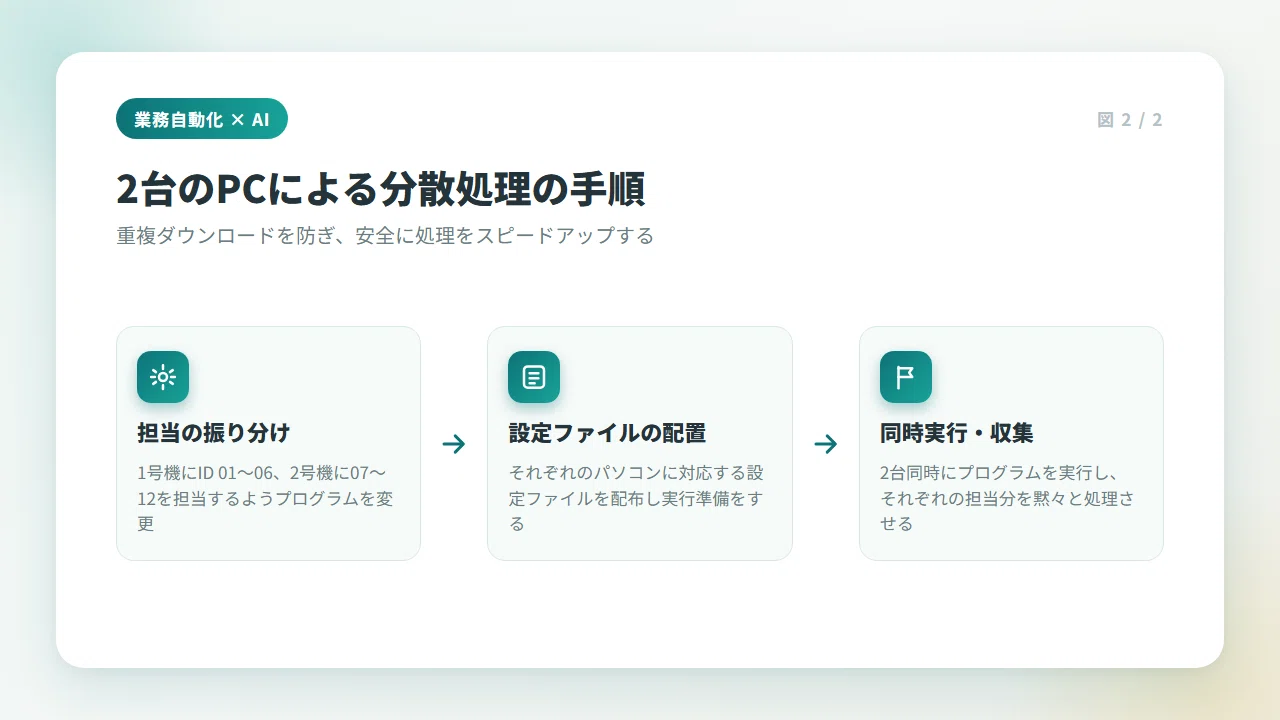Click the 同時実行・収集 heading
This screenshot has height=720, width=1280.
point(957,433)
